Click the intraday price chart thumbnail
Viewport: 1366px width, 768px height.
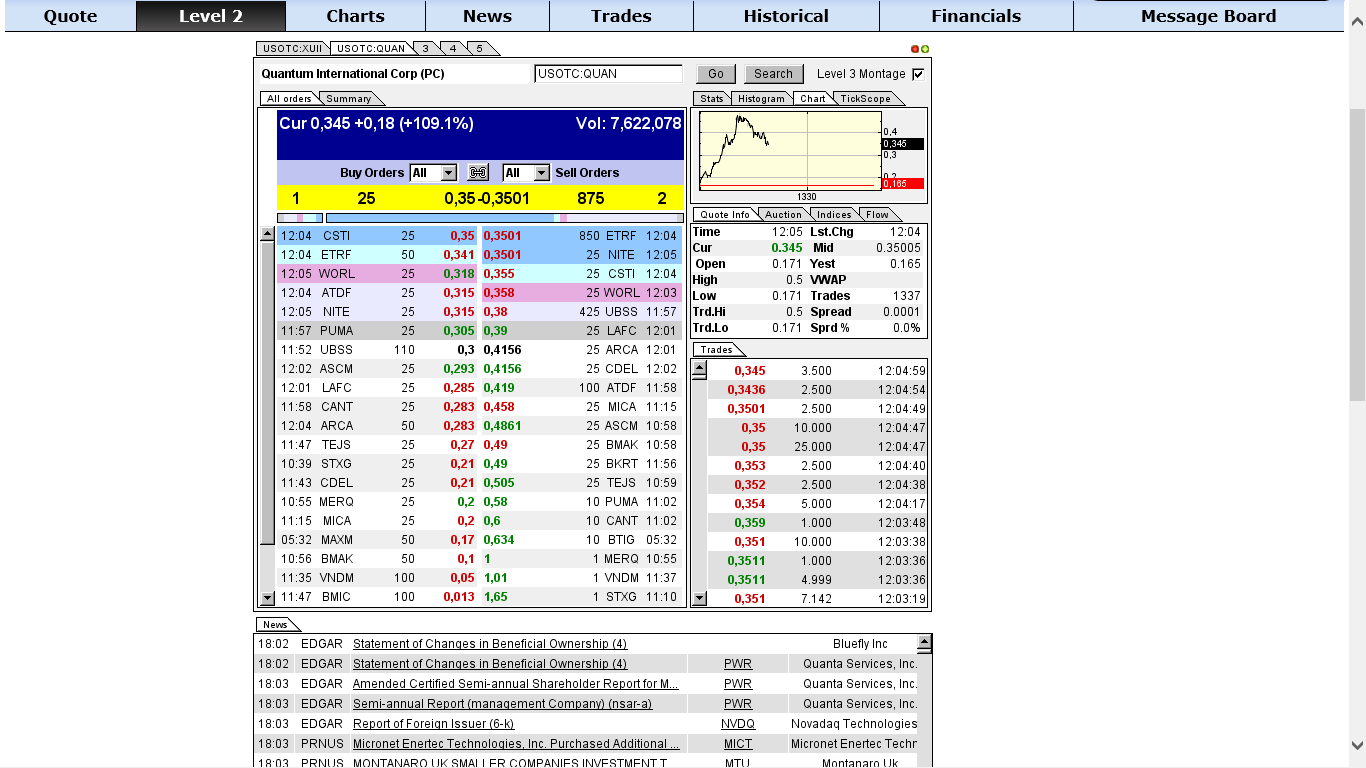click(790, 150)
